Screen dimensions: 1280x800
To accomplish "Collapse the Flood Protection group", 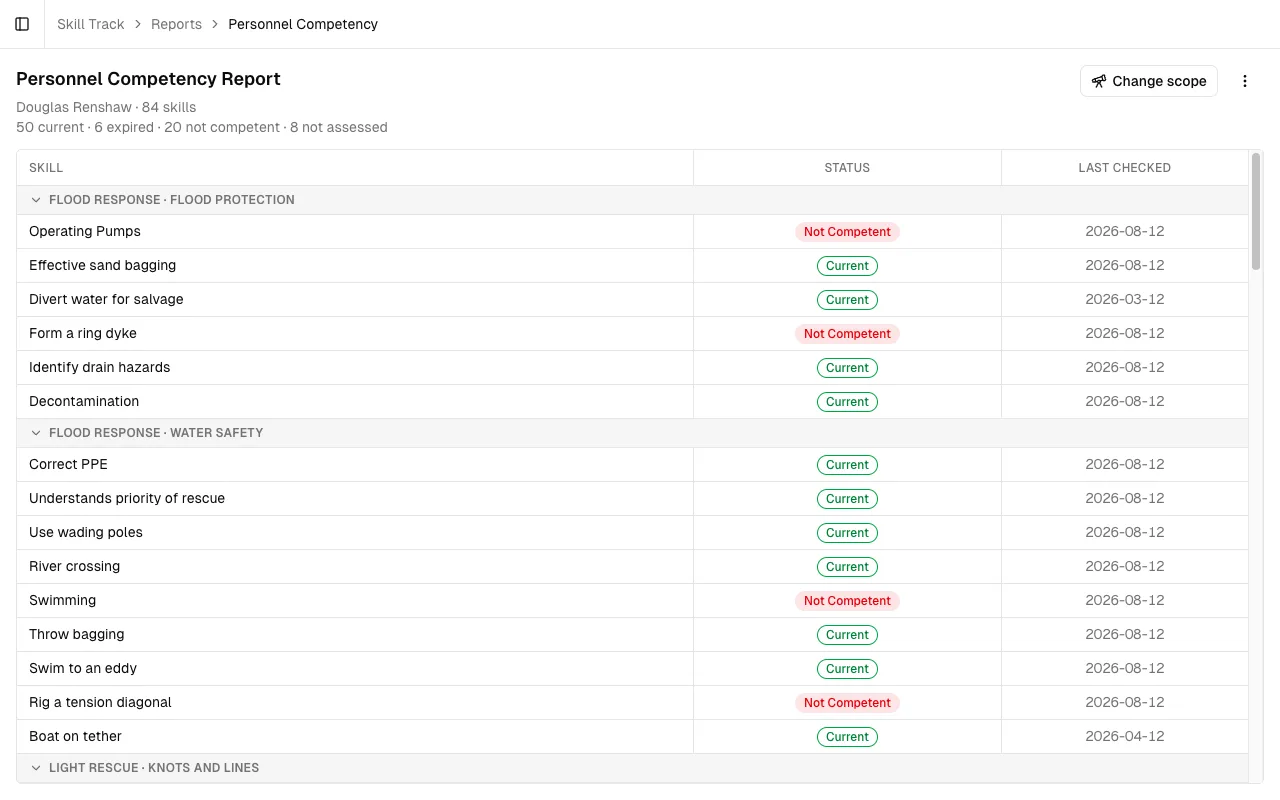I will (x=36, y=200).
